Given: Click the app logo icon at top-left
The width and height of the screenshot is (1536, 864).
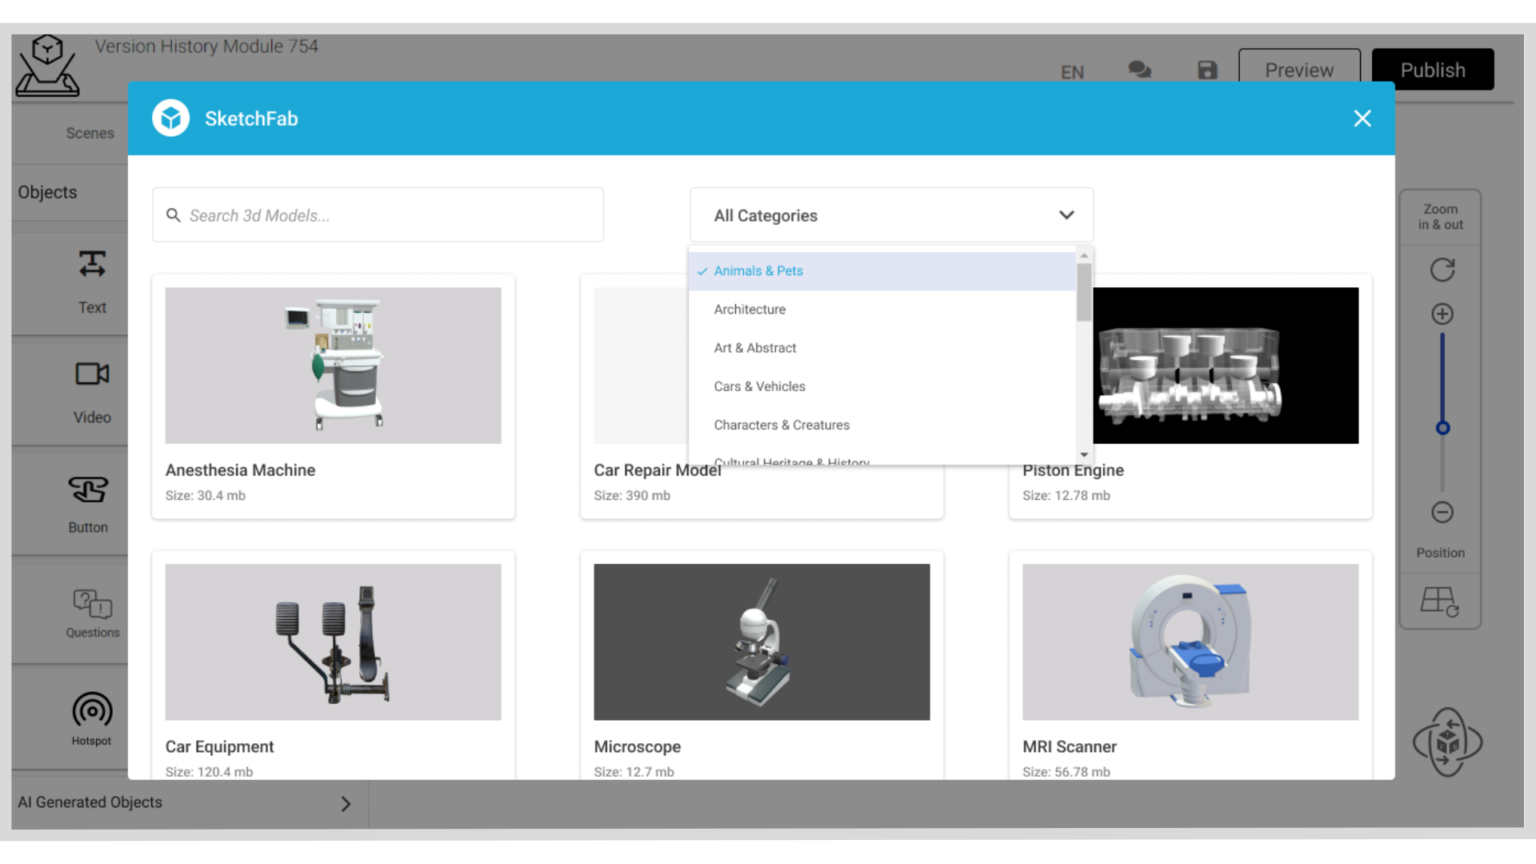Looking at the screenshot, I should coord(47,65).
